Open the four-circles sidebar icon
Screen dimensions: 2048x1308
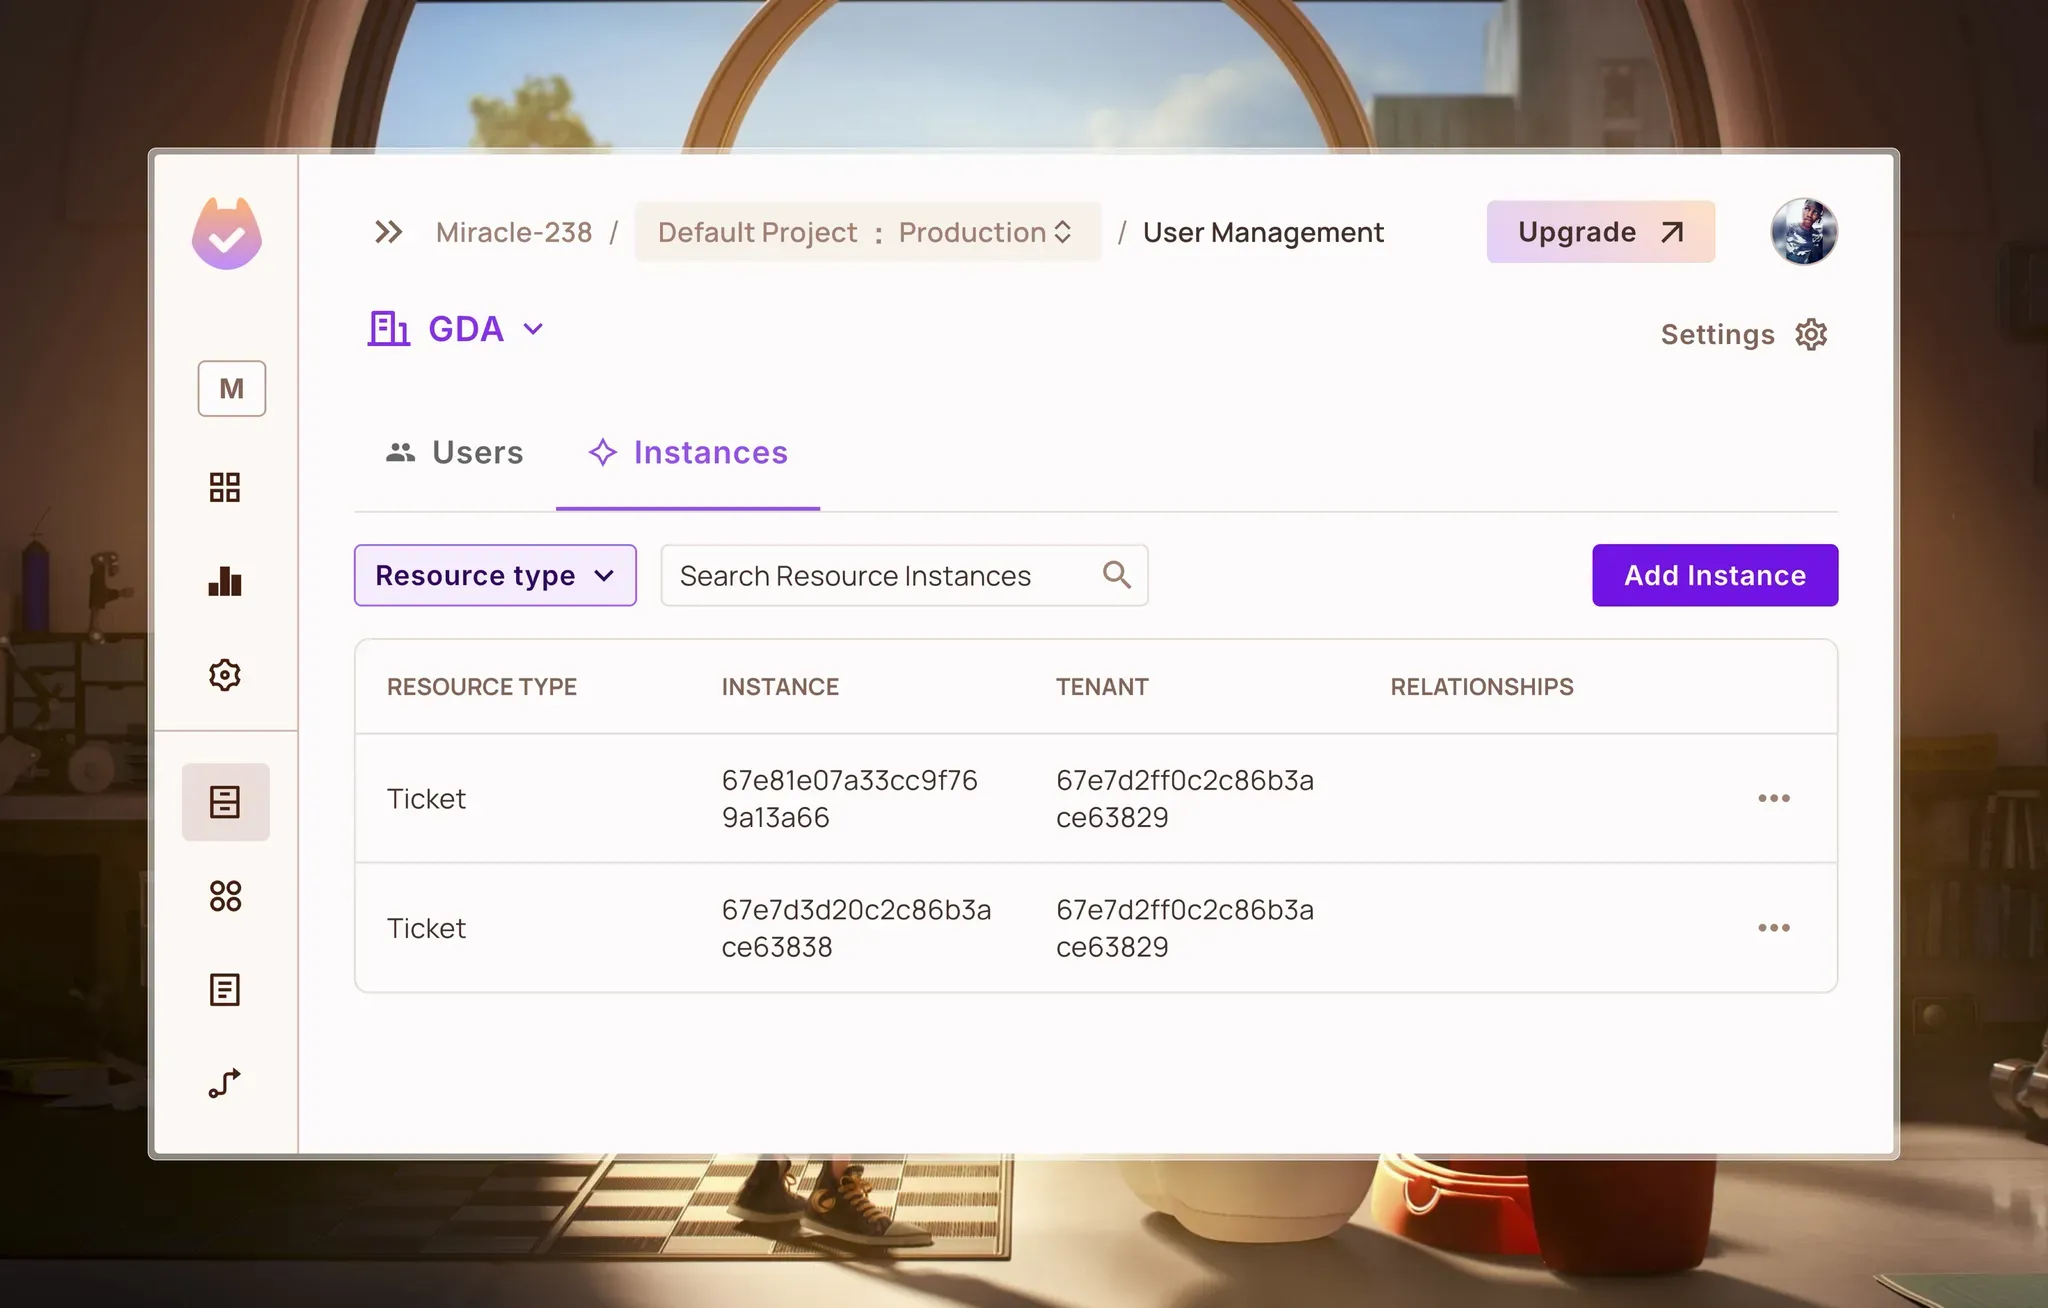tap(225, 896)
